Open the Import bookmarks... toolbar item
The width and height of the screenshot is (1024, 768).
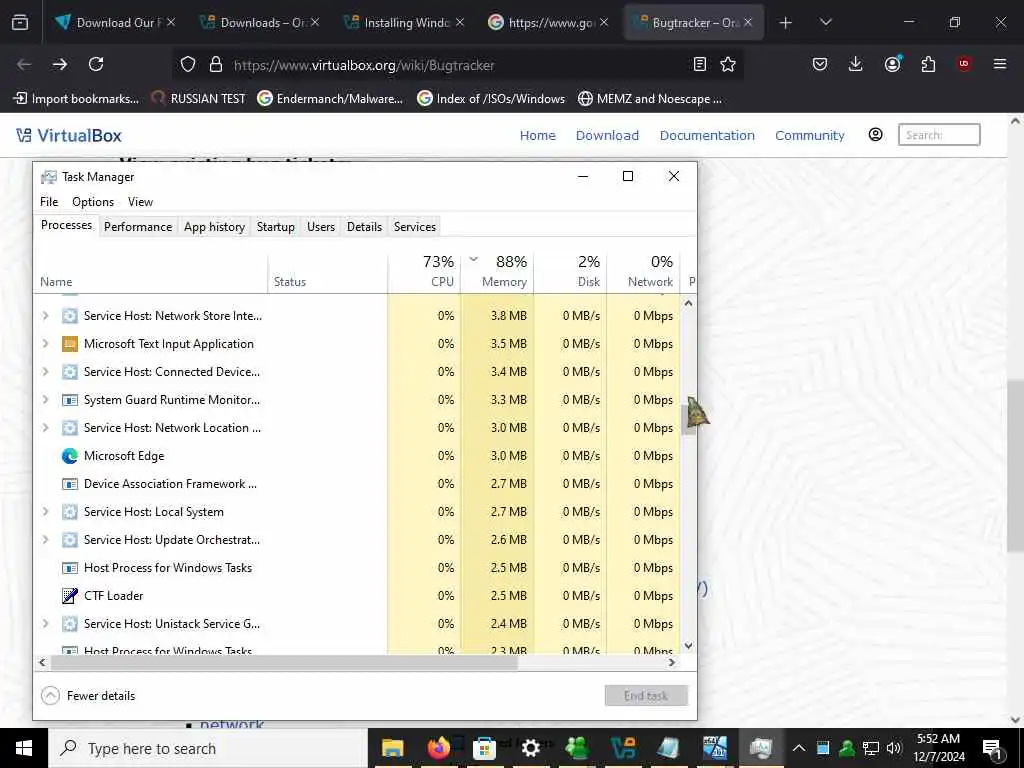tap(76, 99)
